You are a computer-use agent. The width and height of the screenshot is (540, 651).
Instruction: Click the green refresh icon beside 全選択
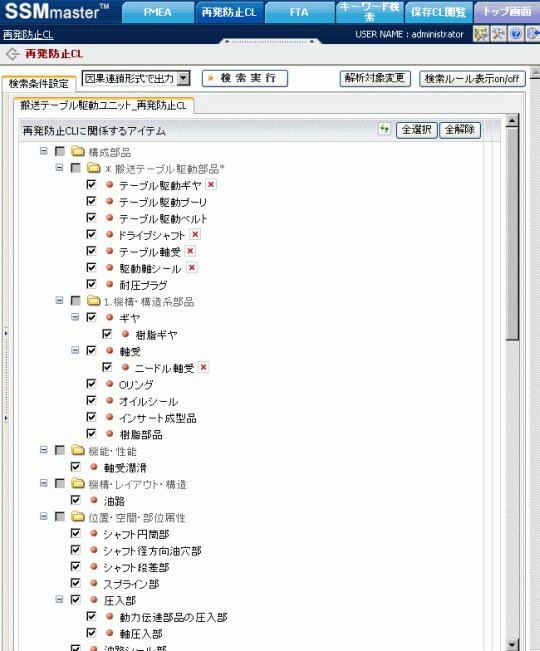click(384, 129)
